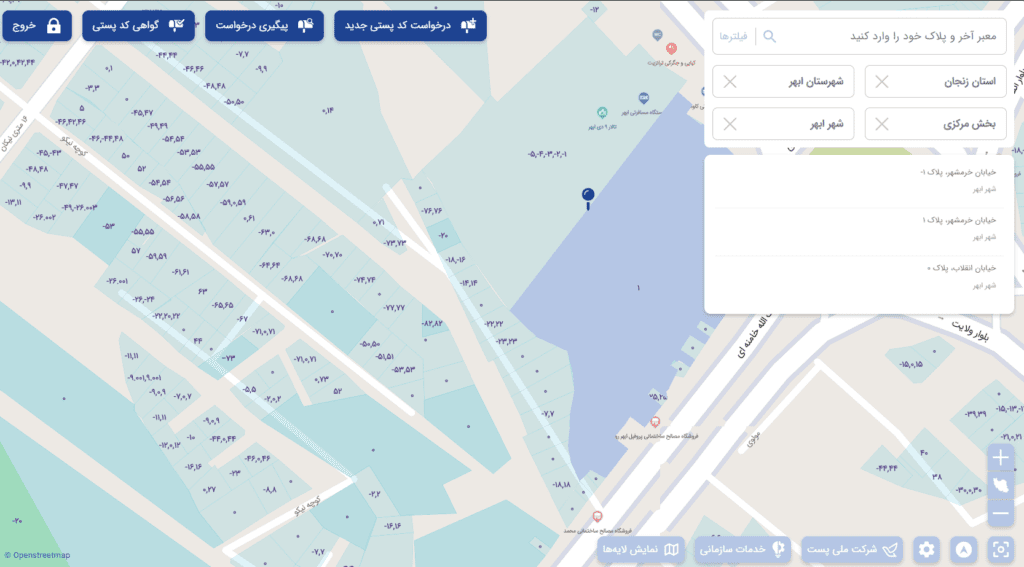Open the فیلترها filters link

click(733, 37)
